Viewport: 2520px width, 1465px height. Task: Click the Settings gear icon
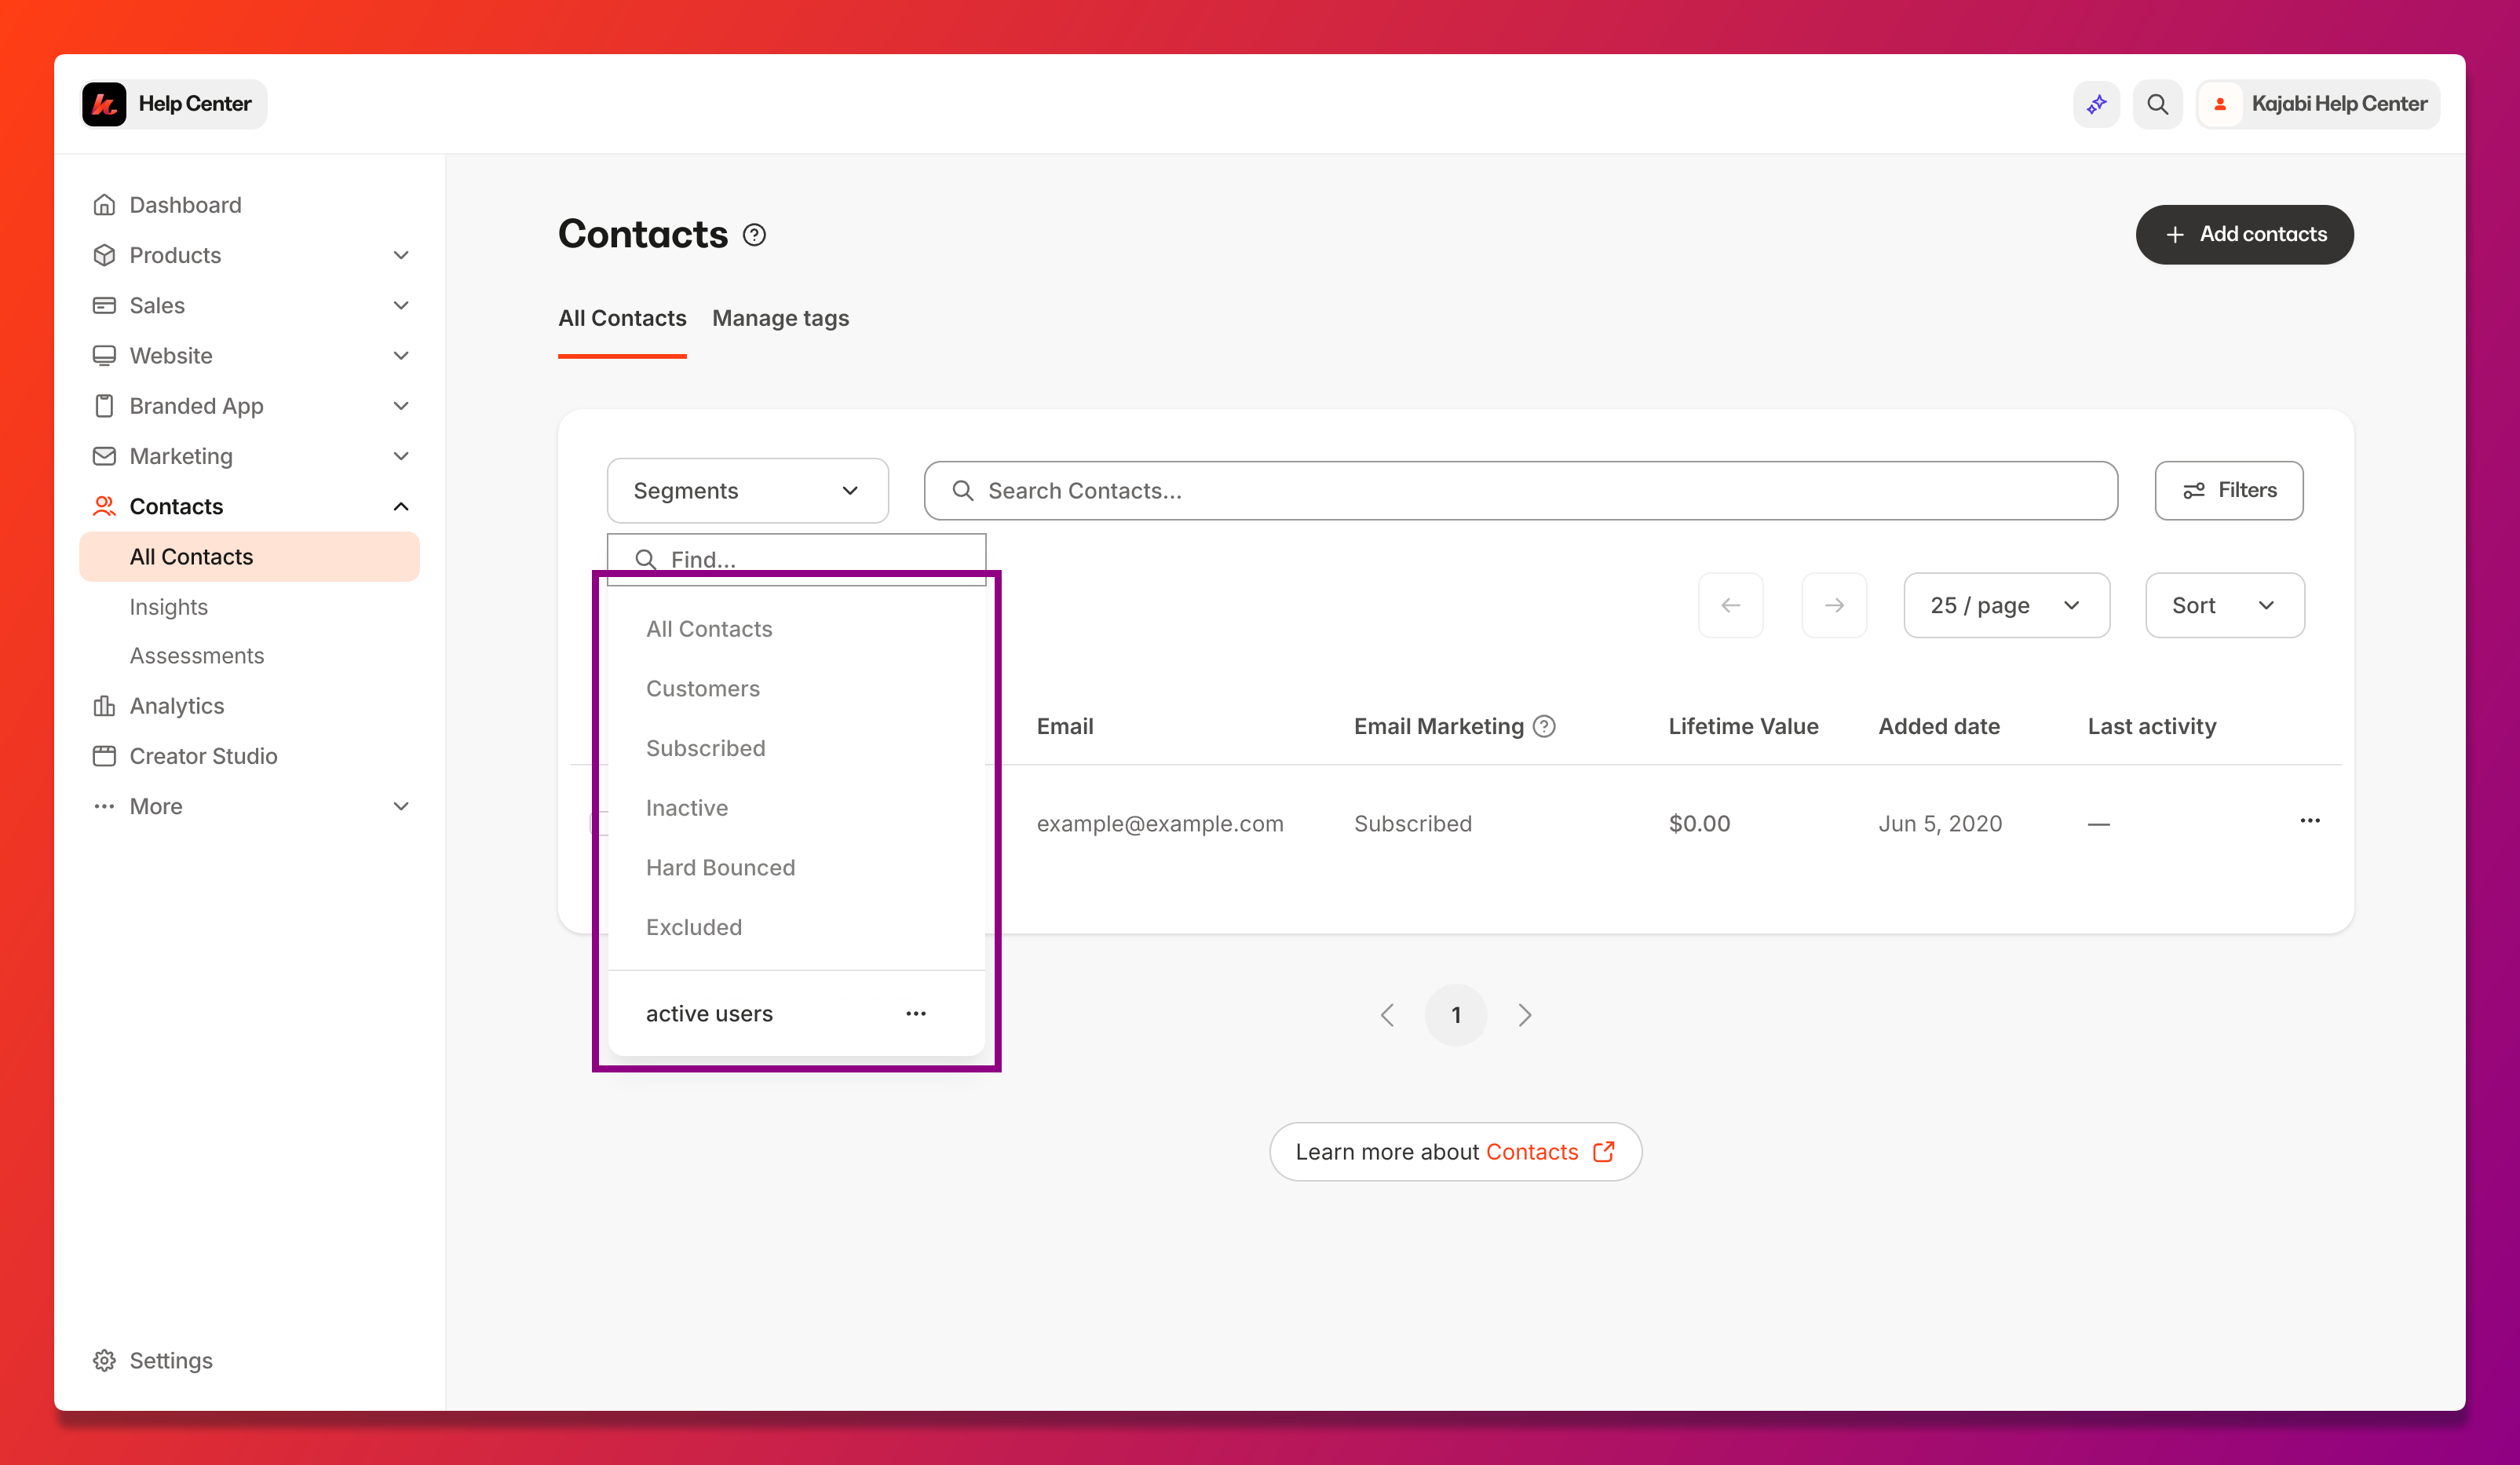[104, 1360]
